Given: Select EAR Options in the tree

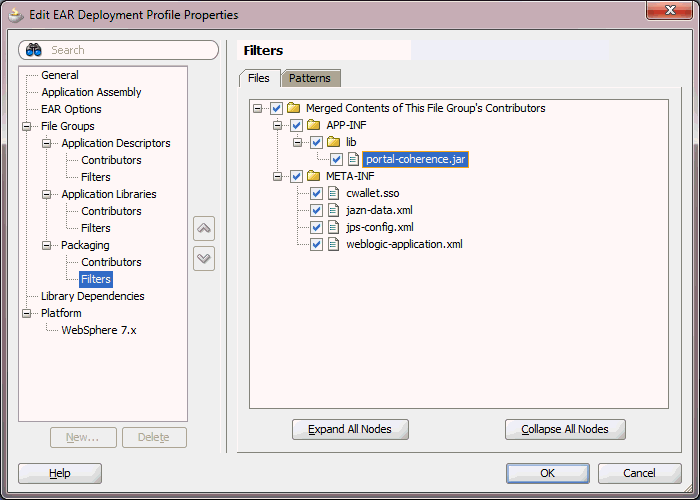Looking at the screenshot, I should pyautogui.click(x=71, y=109).
